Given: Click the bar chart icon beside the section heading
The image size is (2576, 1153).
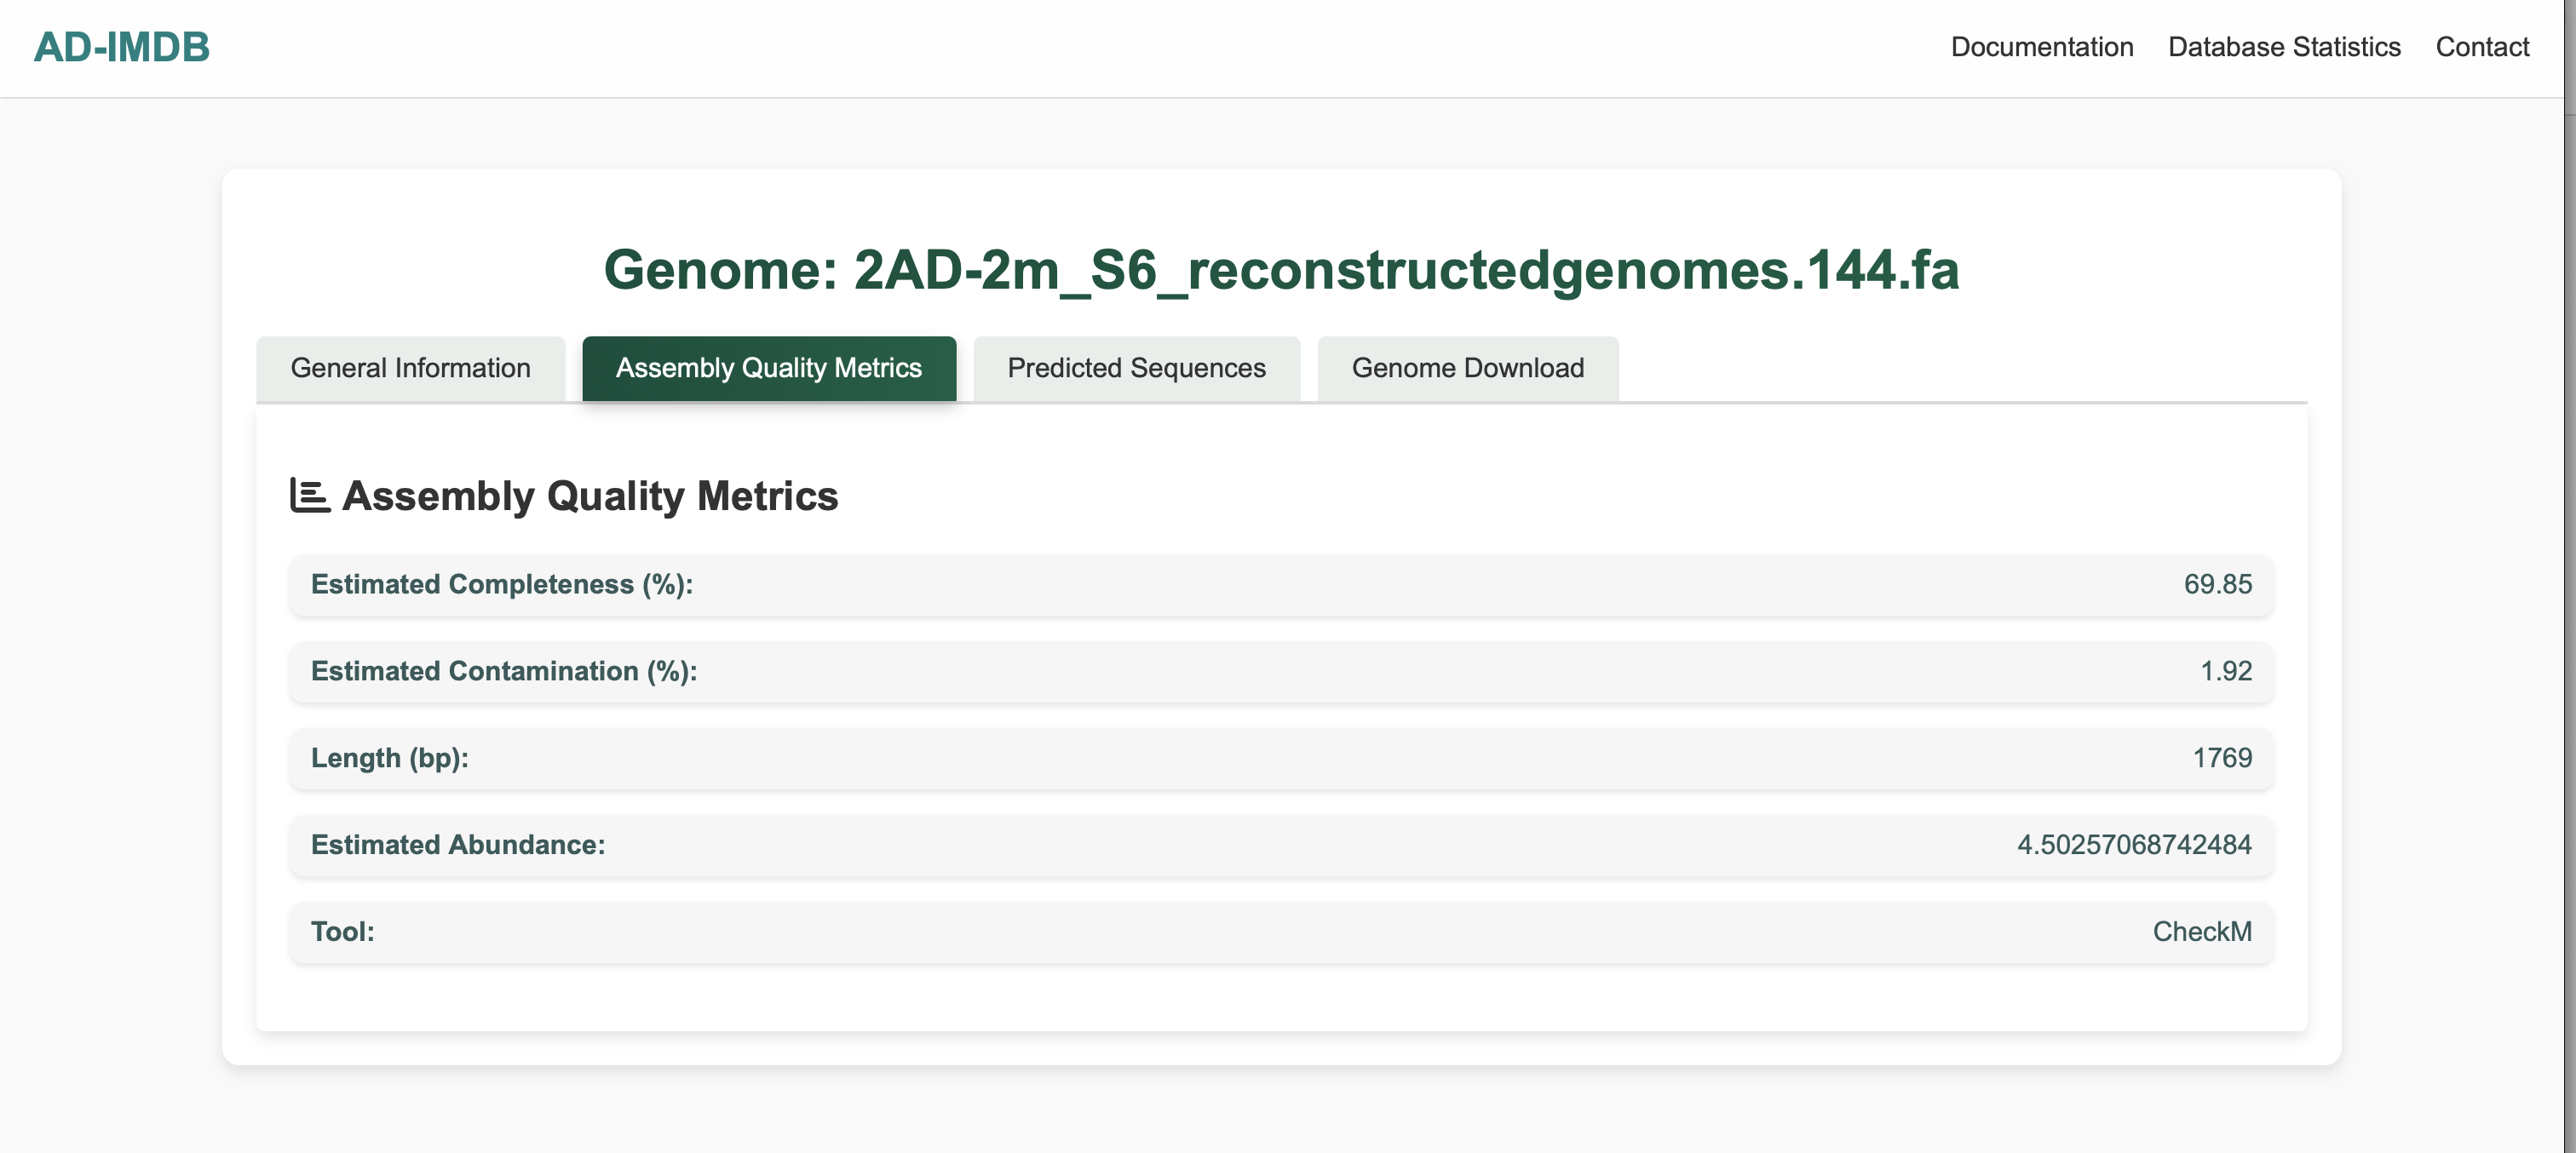Looking at the screenshot, I should tap(309, 495).
